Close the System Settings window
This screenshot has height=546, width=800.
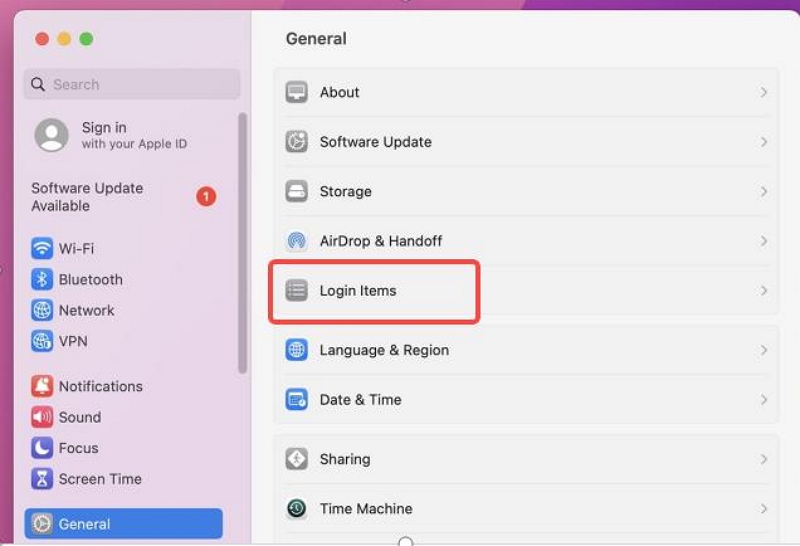click(42, 39)
